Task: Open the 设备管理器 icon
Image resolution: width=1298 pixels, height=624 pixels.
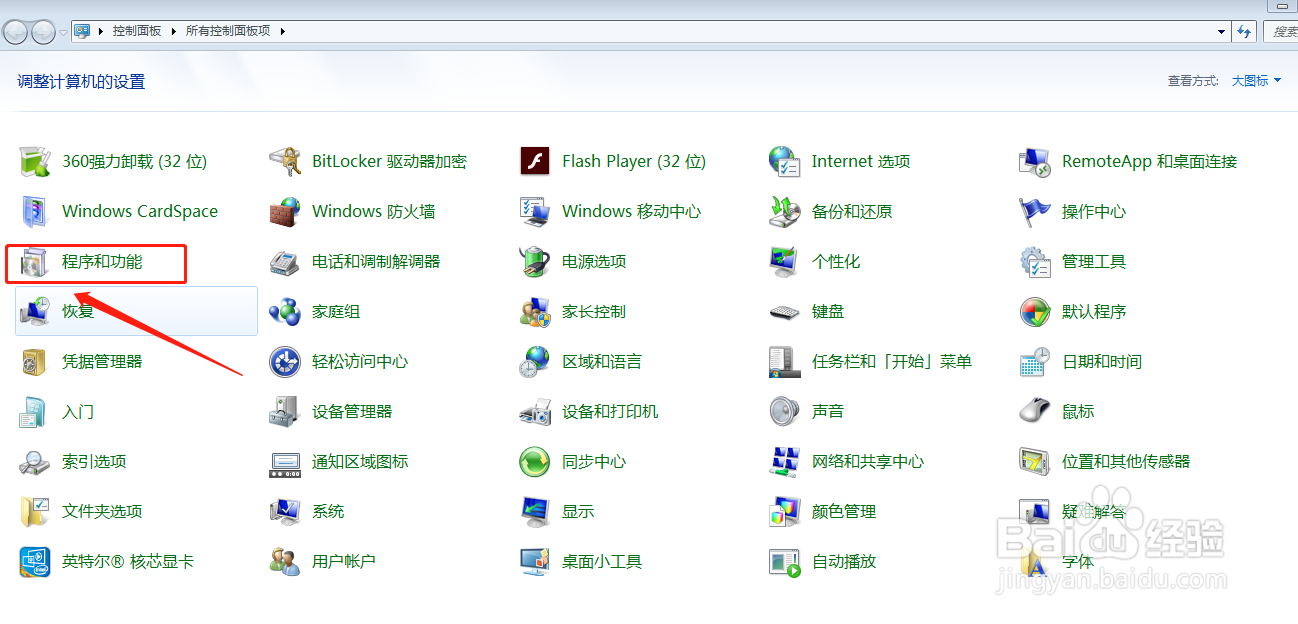Action: (285, 411)
